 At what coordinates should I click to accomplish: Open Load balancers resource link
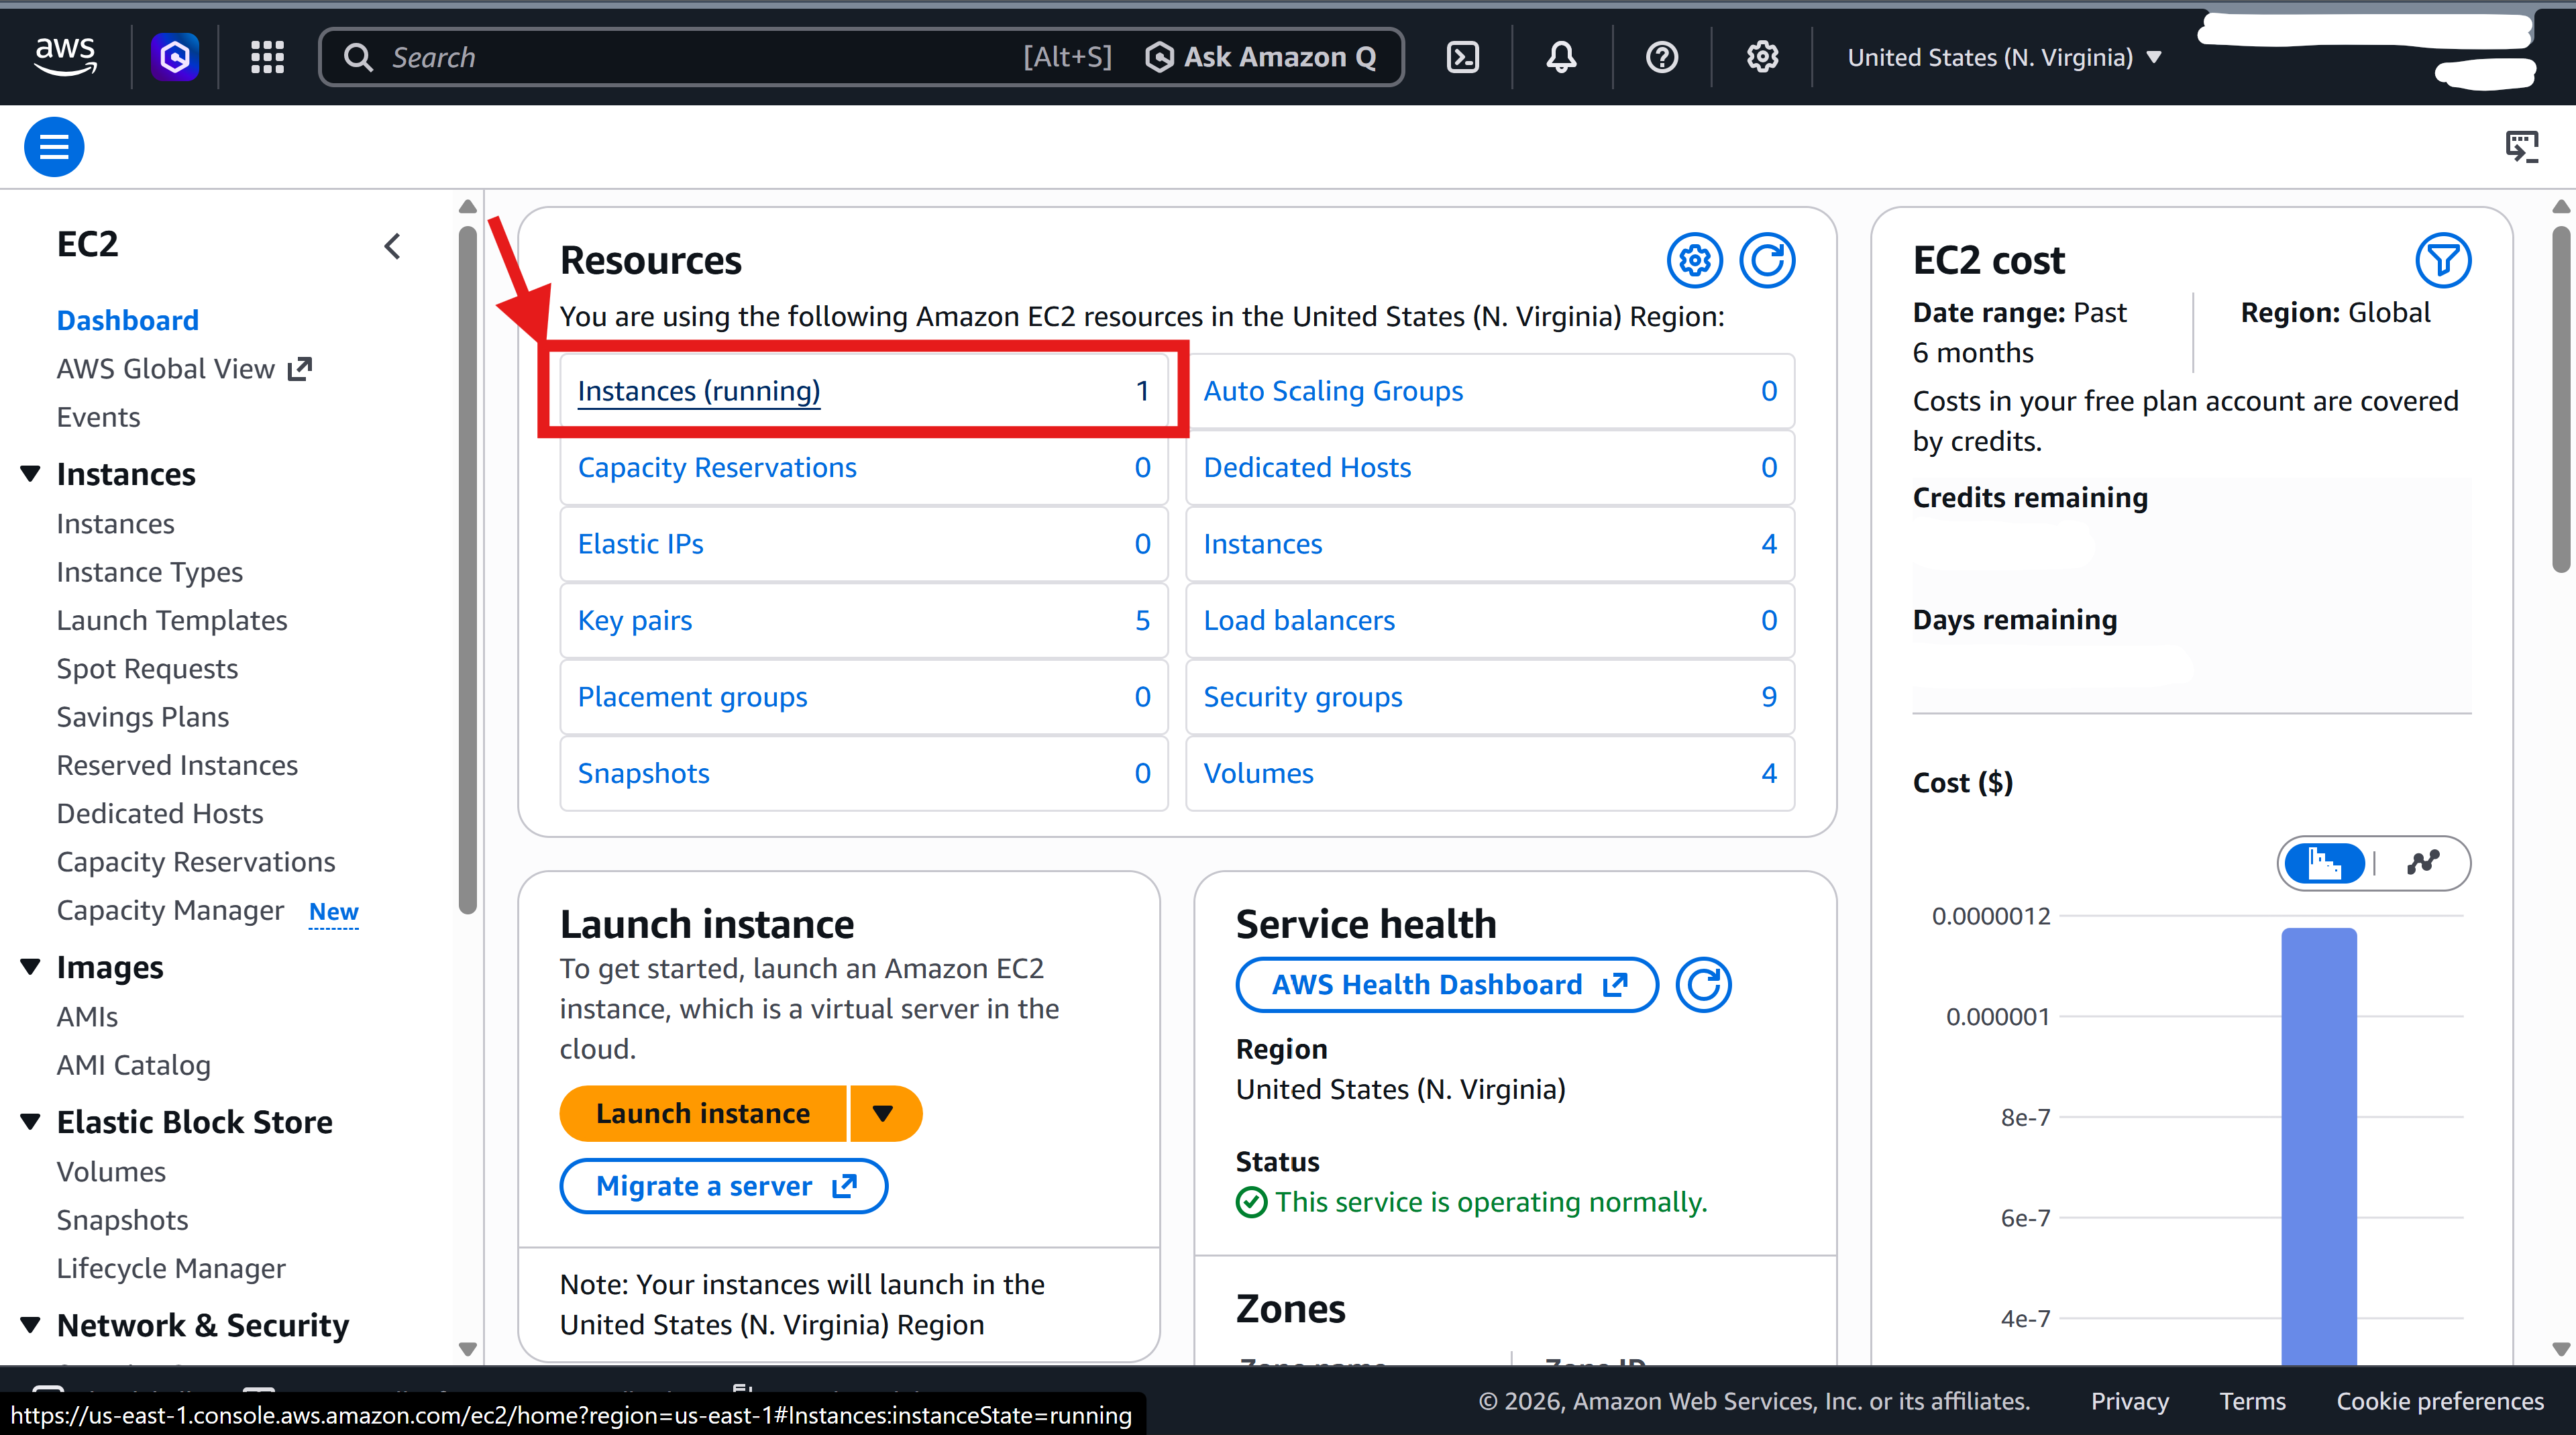click(x=1299, y=620)
